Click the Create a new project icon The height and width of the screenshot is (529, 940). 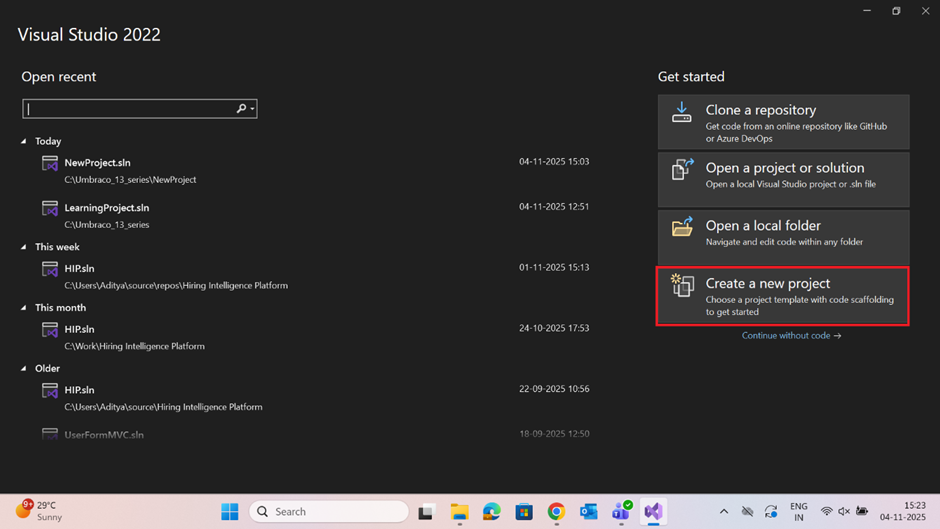tap(682, 286)
